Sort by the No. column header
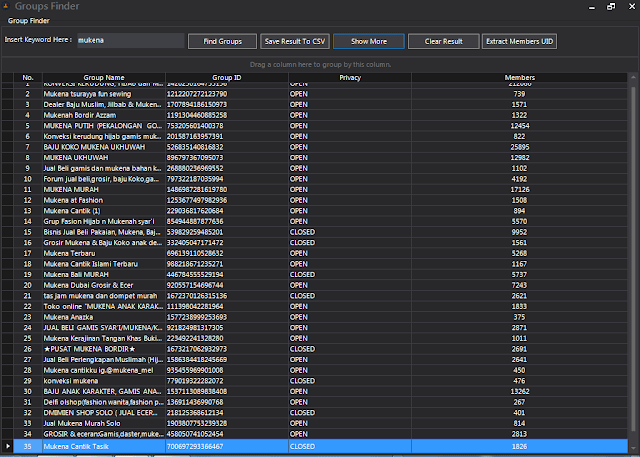Image resolution: width=640 pixels, height=457 pixels. [28, 78]
